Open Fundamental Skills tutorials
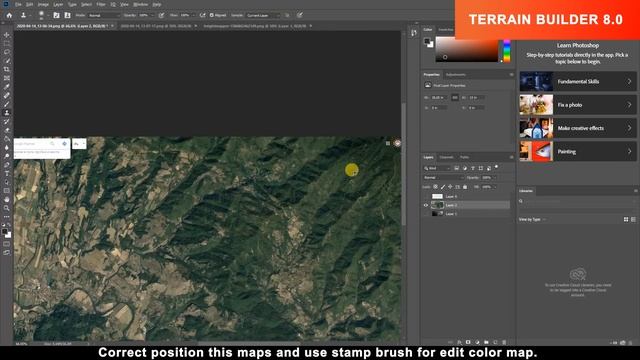The image size is (640, 360). [578, 82]
